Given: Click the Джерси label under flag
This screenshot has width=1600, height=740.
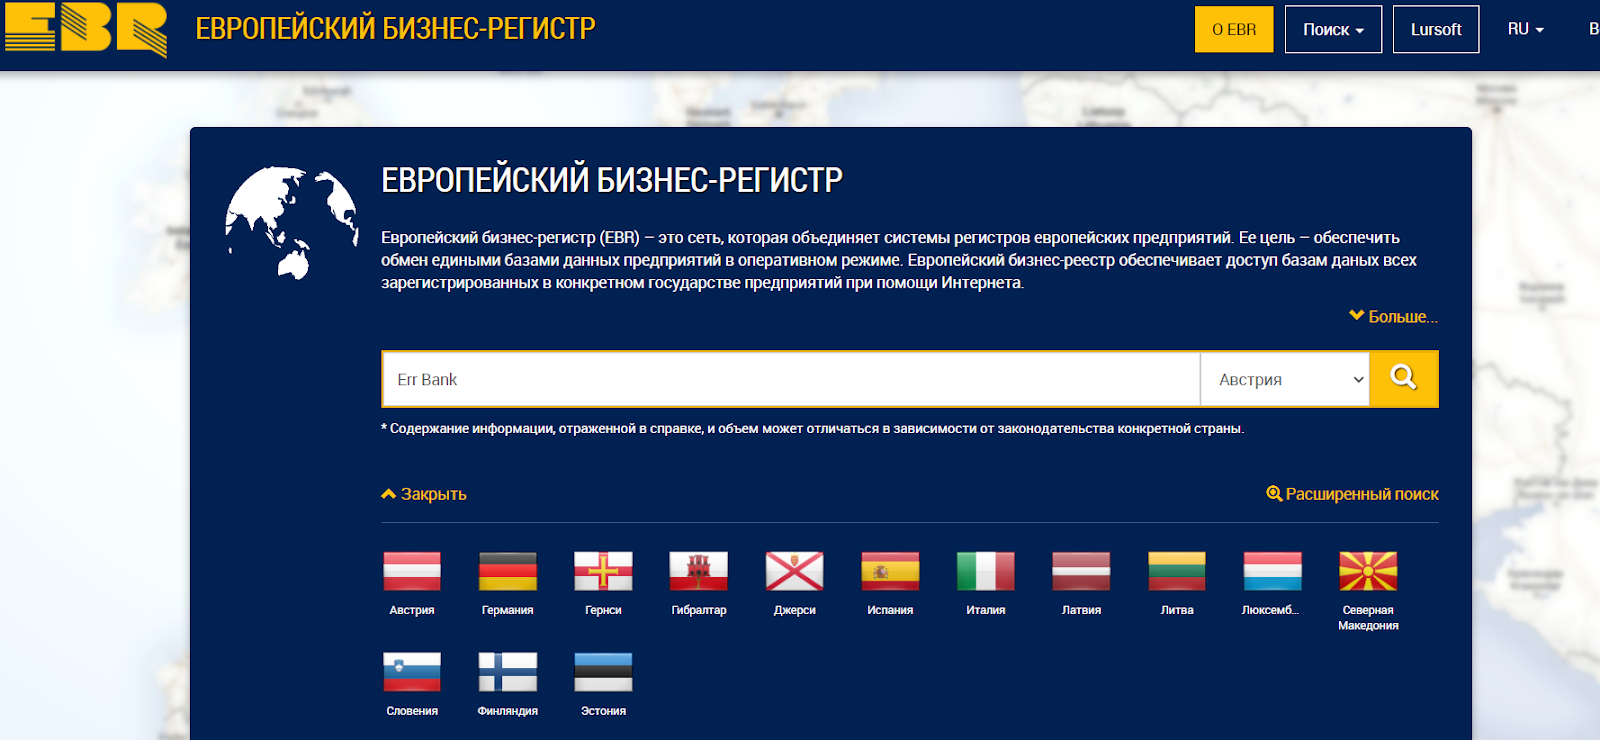Looking at the screenshot, I should 795,610.
